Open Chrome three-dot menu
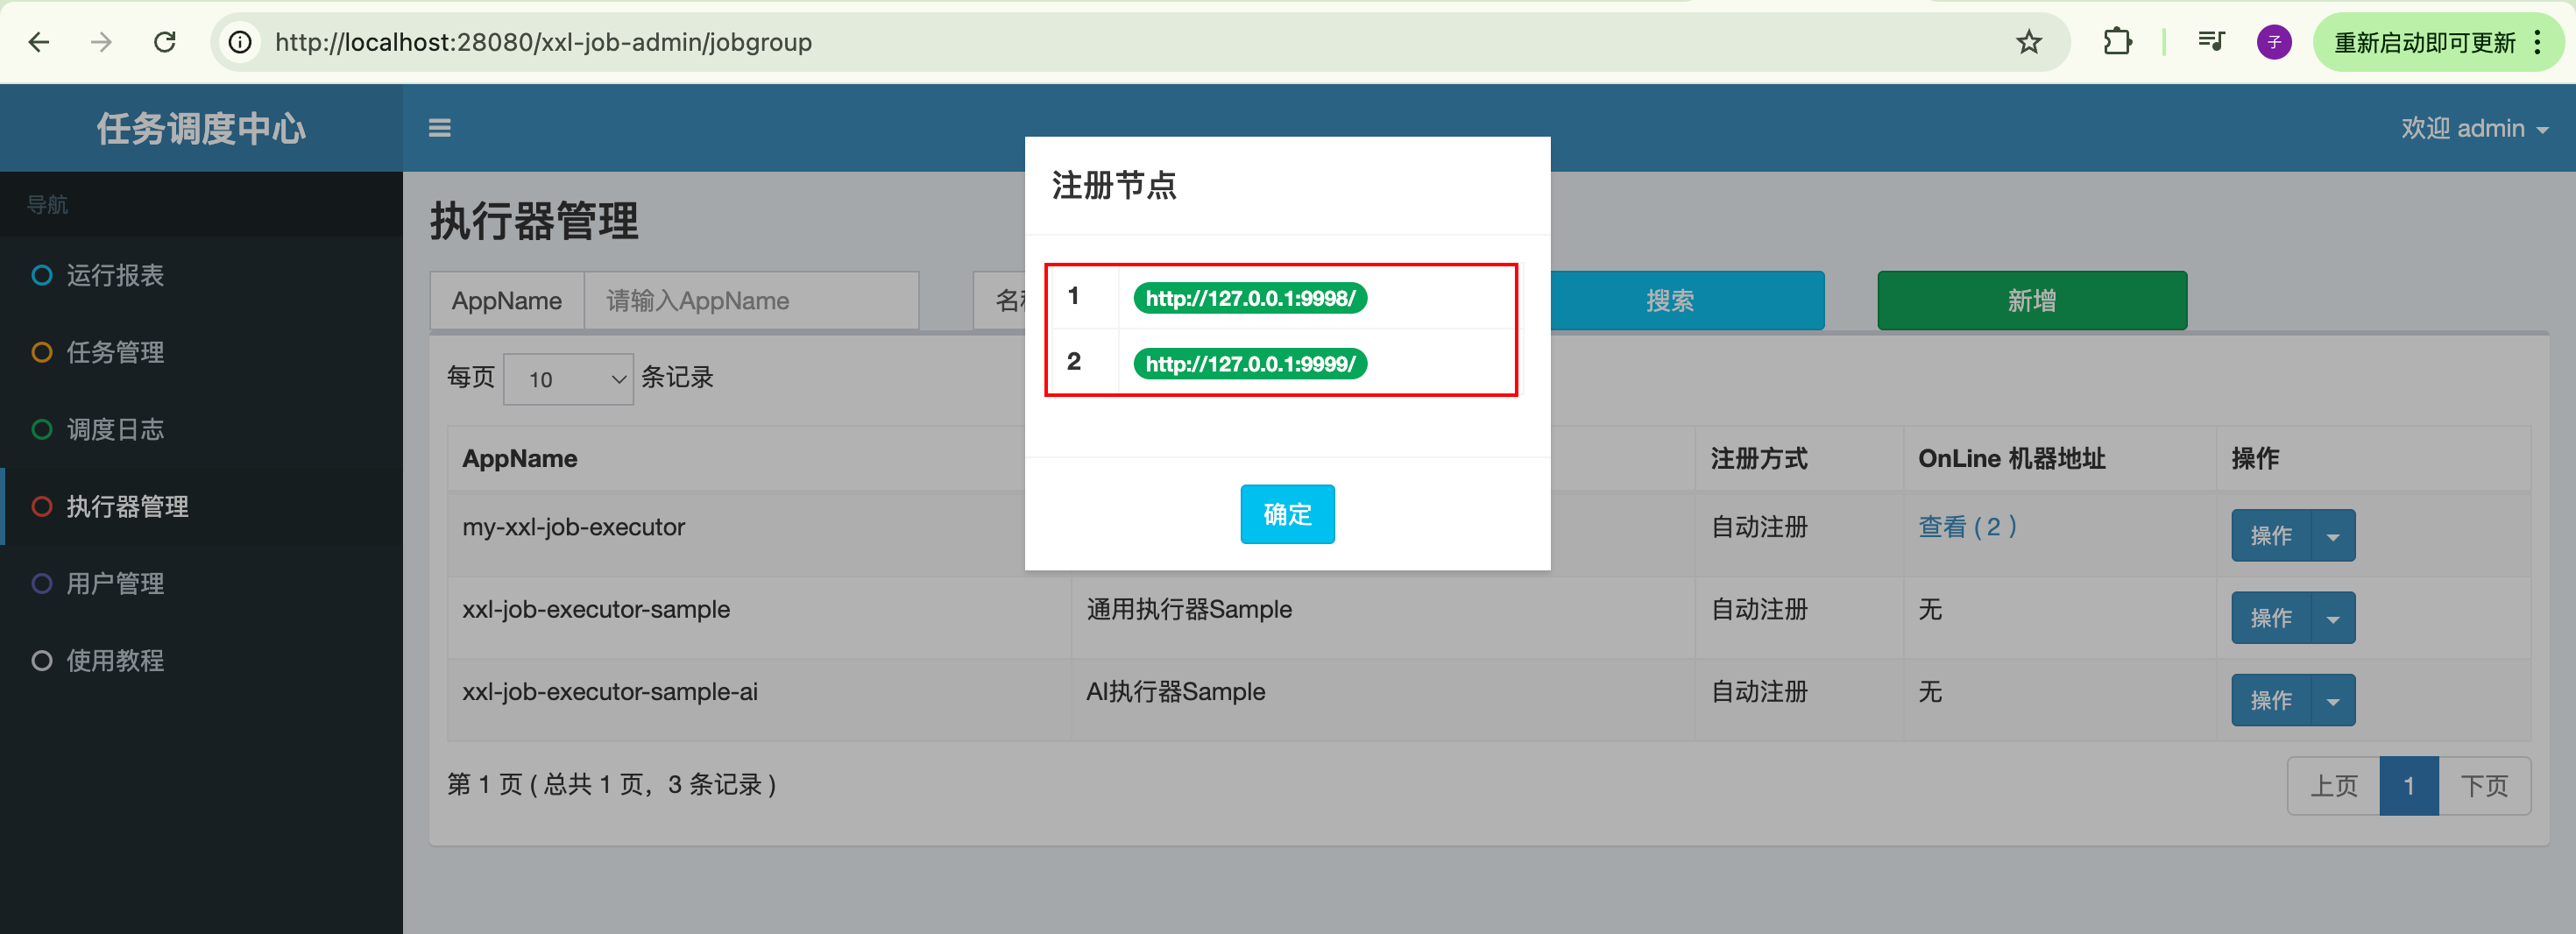The width and height of the screenshot is (2576, 934). [2538, 42]
